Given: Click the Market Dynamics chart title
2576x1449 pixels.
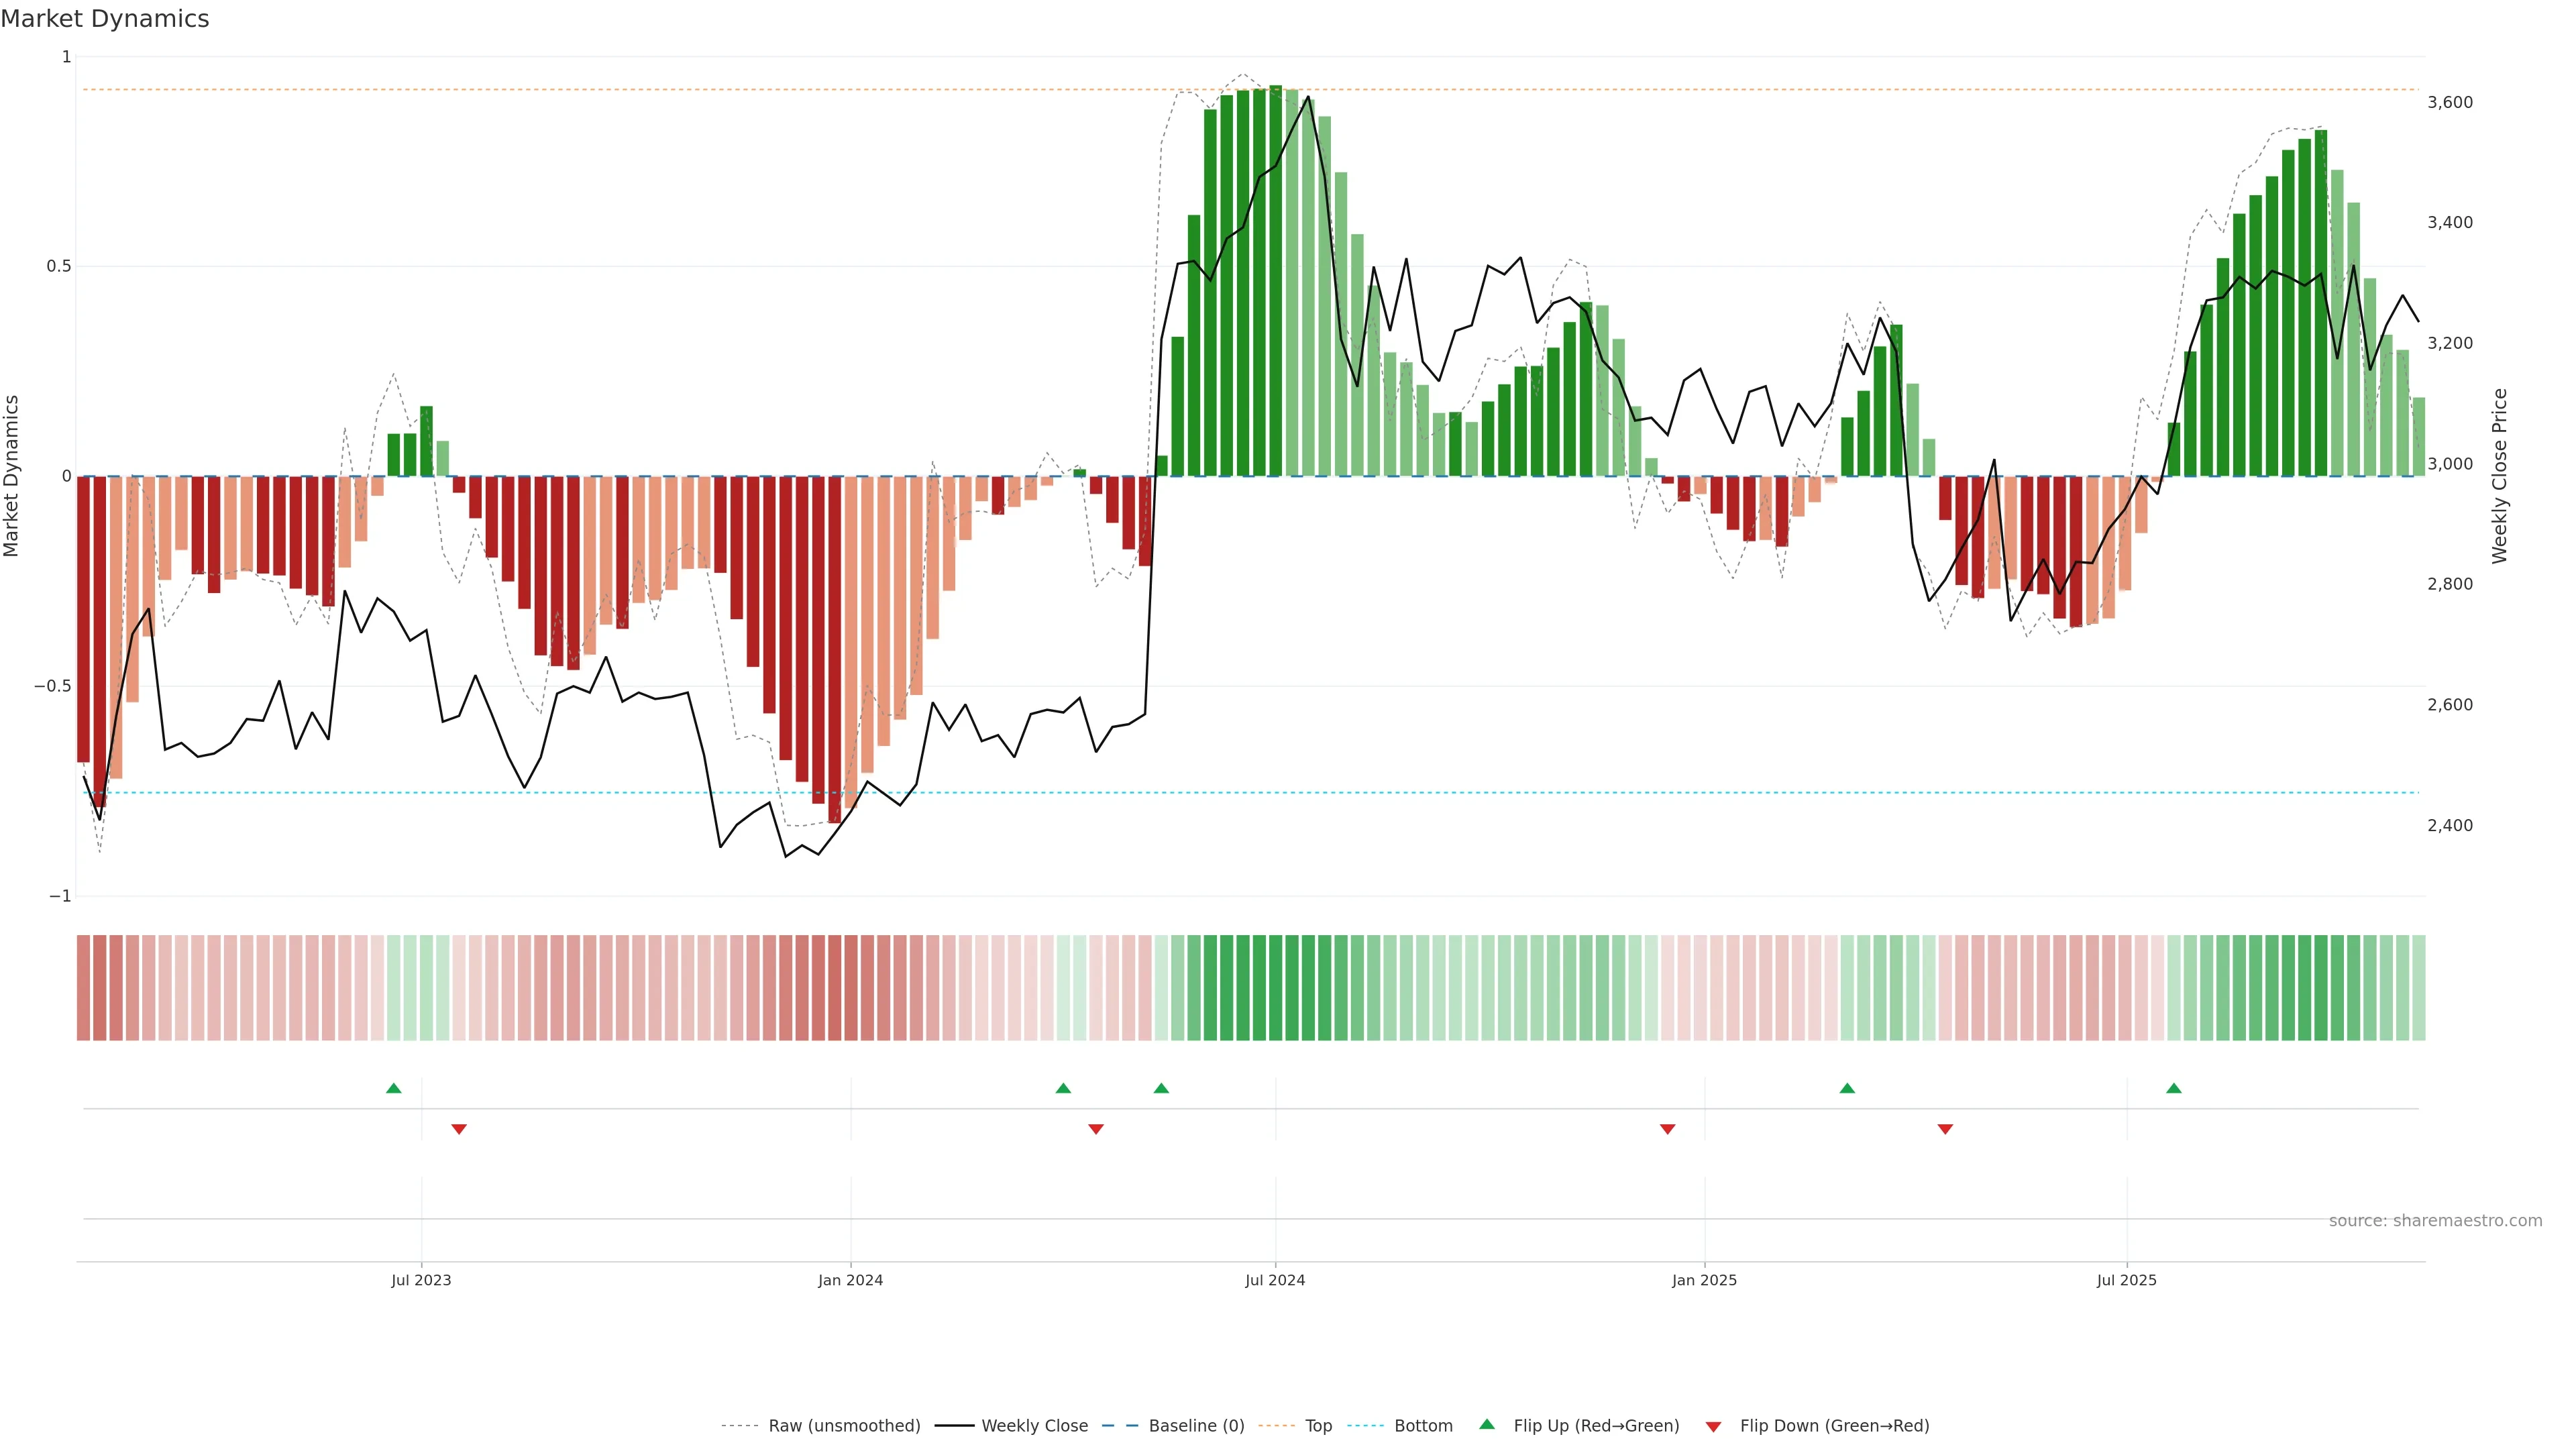Looking at the screenshot, I should tap(105, 19).
